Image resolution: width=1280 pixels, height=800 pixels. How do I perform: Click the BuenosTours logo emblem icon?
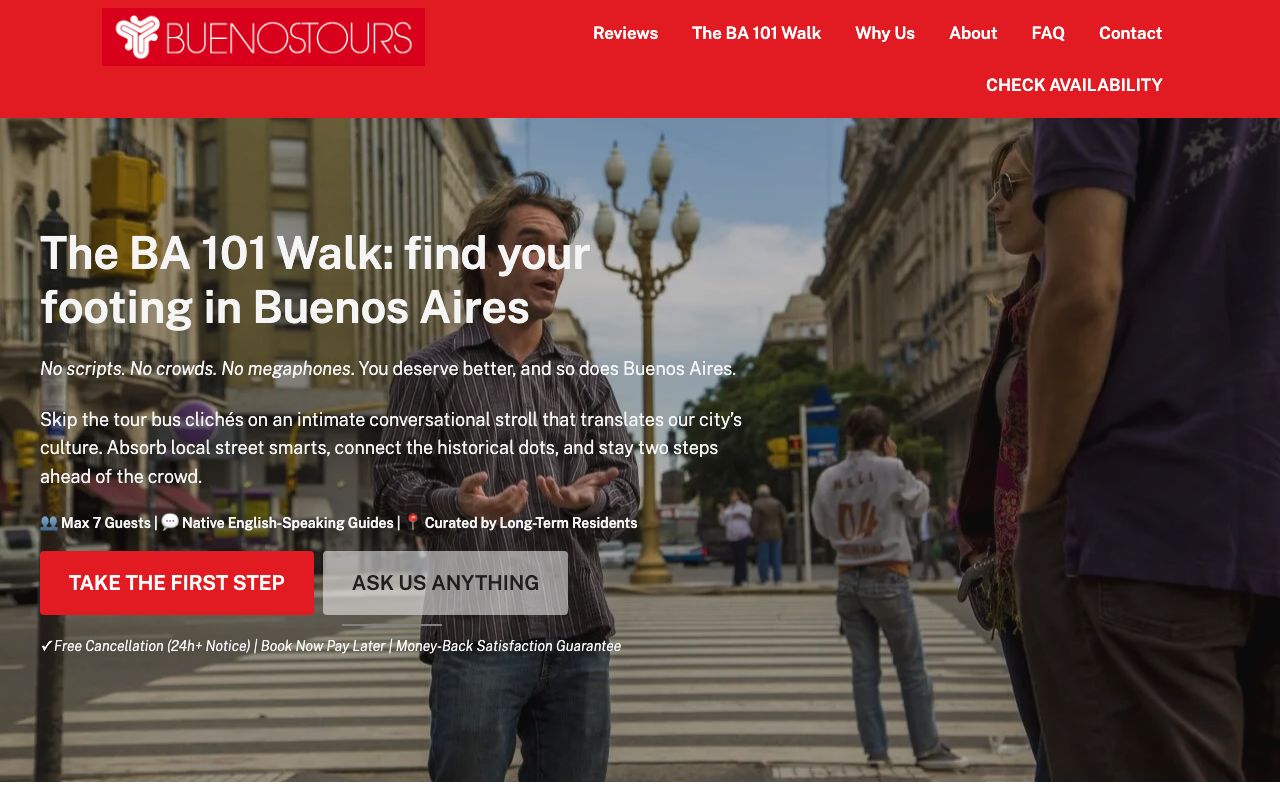tap(137, 37)
